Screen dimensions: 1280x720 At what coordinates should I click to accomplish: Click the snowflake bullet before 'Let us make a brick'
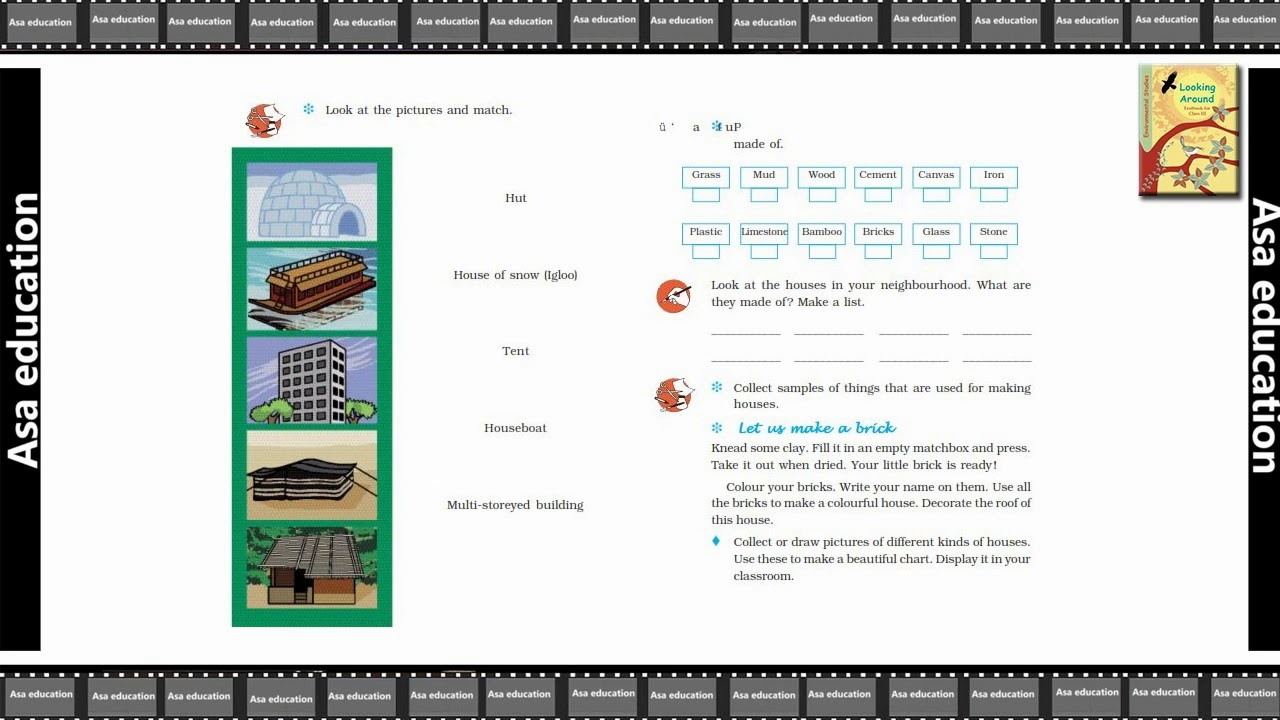coord(716,428)
